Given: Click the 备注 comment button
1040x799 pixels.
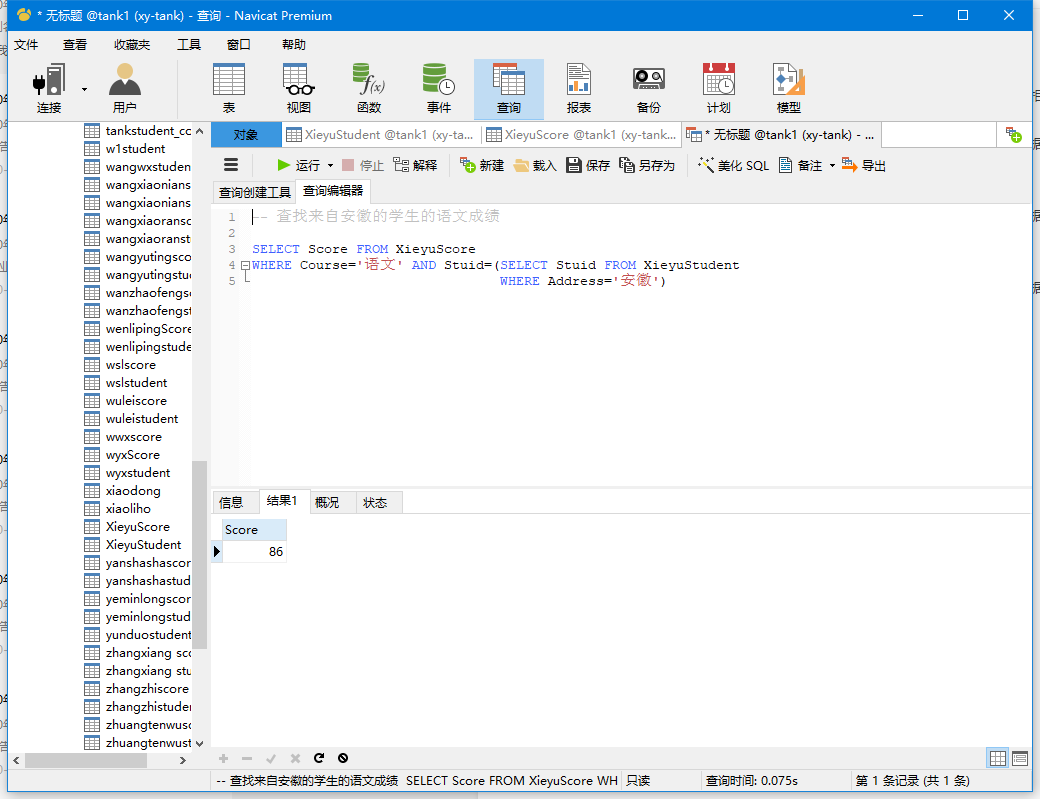Looking at the screenshot, I should tap(801, 165).
